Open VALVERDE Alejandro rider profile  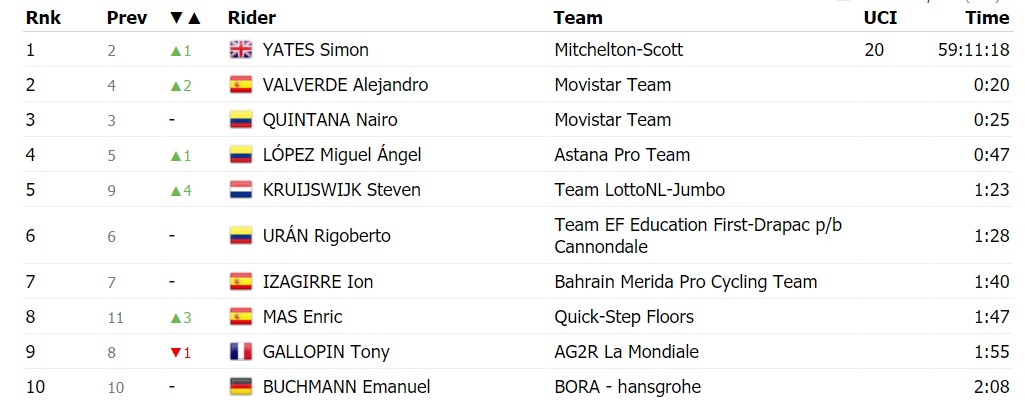click(x=345, y=85)
